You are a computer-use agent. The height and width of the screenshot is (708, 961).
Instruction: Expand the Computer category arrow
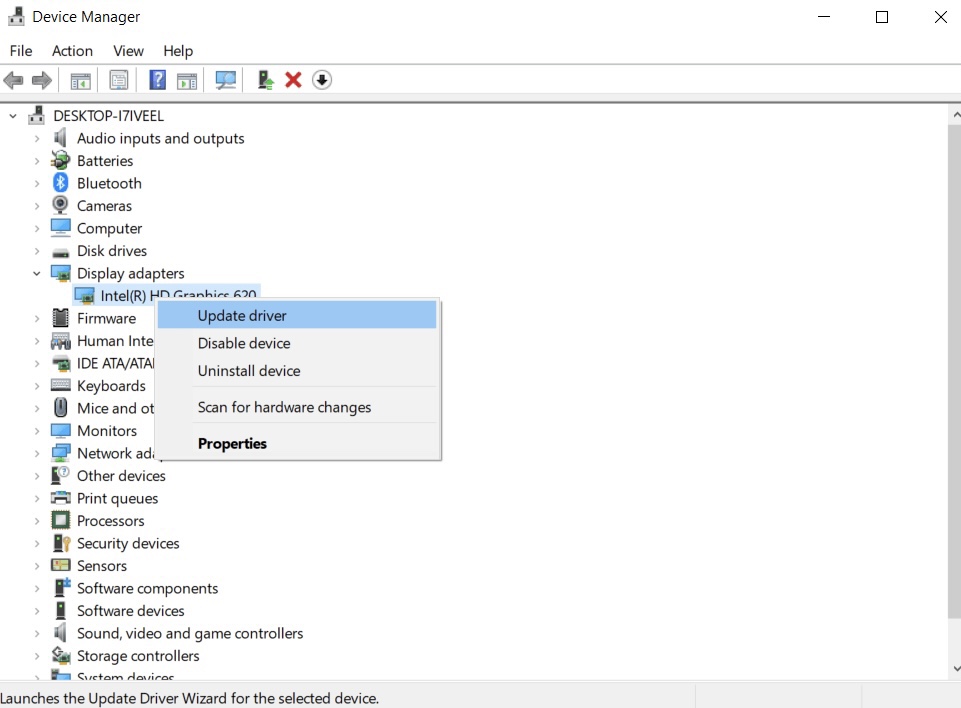[x=37, y=228]
